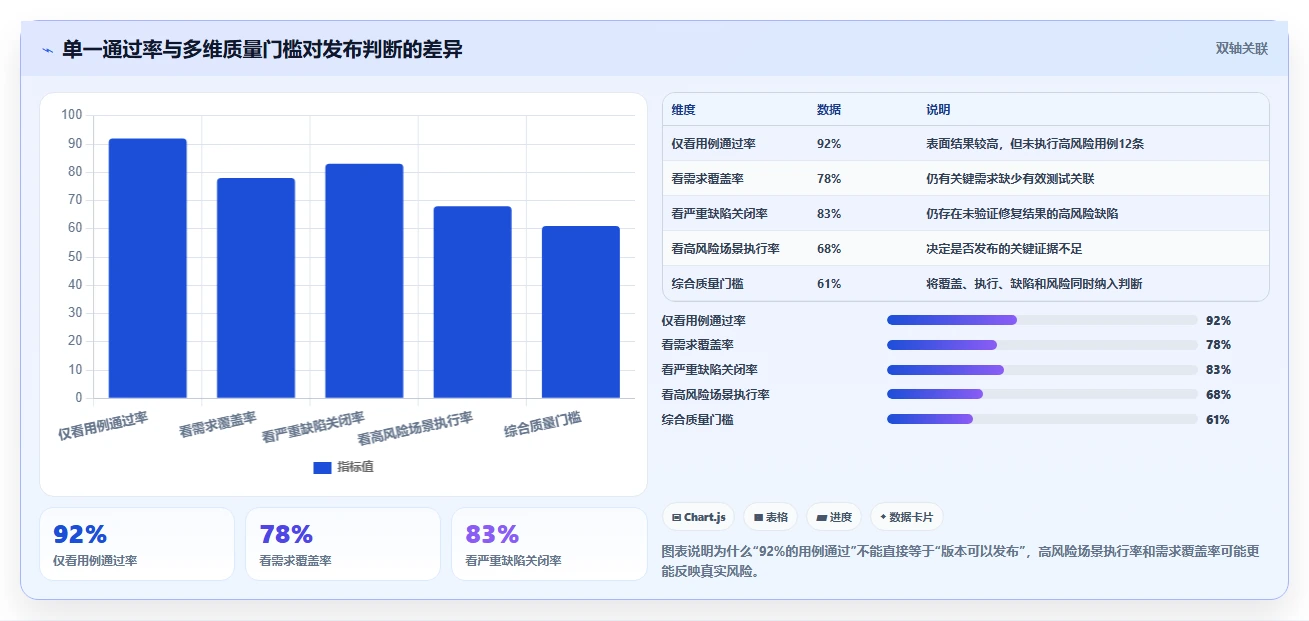This screenshot has height=621, width=1309.
Task: Click the 92% value in the table
Action: point(829,144)
